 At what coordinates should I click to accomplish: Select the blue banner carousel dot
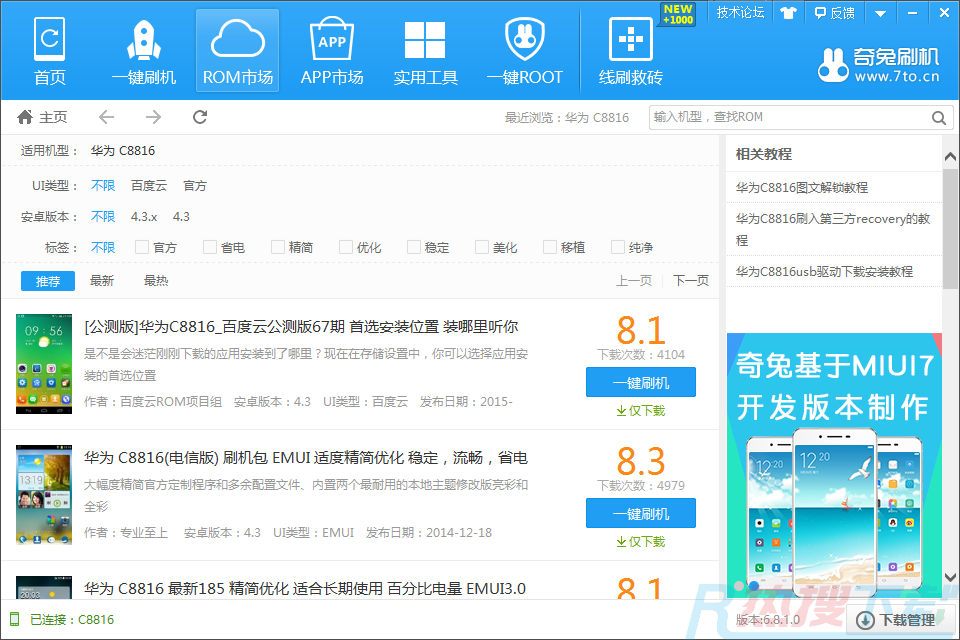(x=754, y=586)
